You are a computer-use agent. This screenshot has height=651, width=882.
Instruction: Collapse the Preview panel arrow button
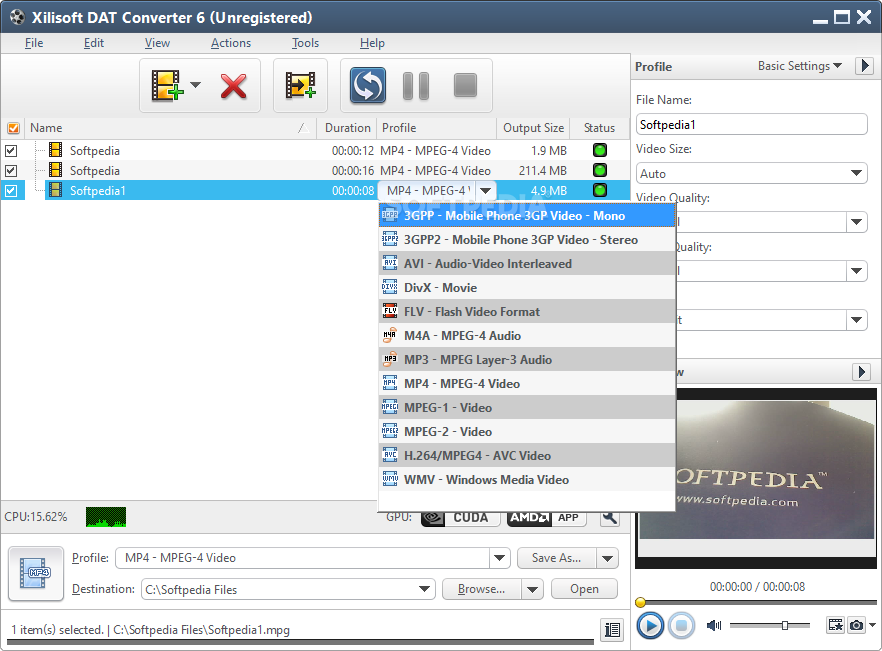[862, 372]
